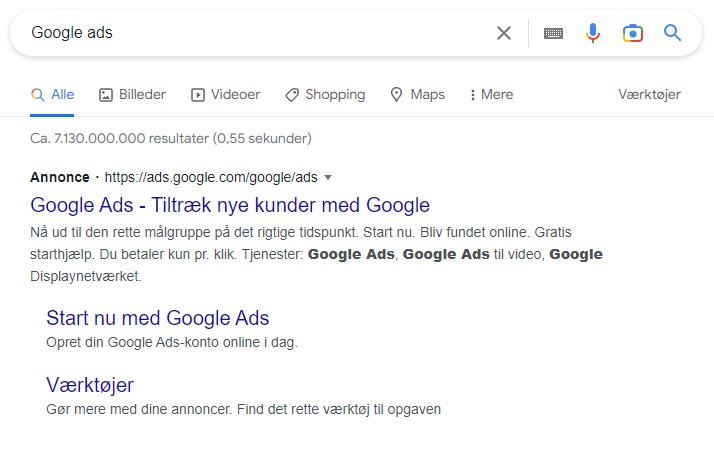Viewport: 714px width, 449px height.
Task: Click the Shopping tag icon
Action: click(292, 95)
